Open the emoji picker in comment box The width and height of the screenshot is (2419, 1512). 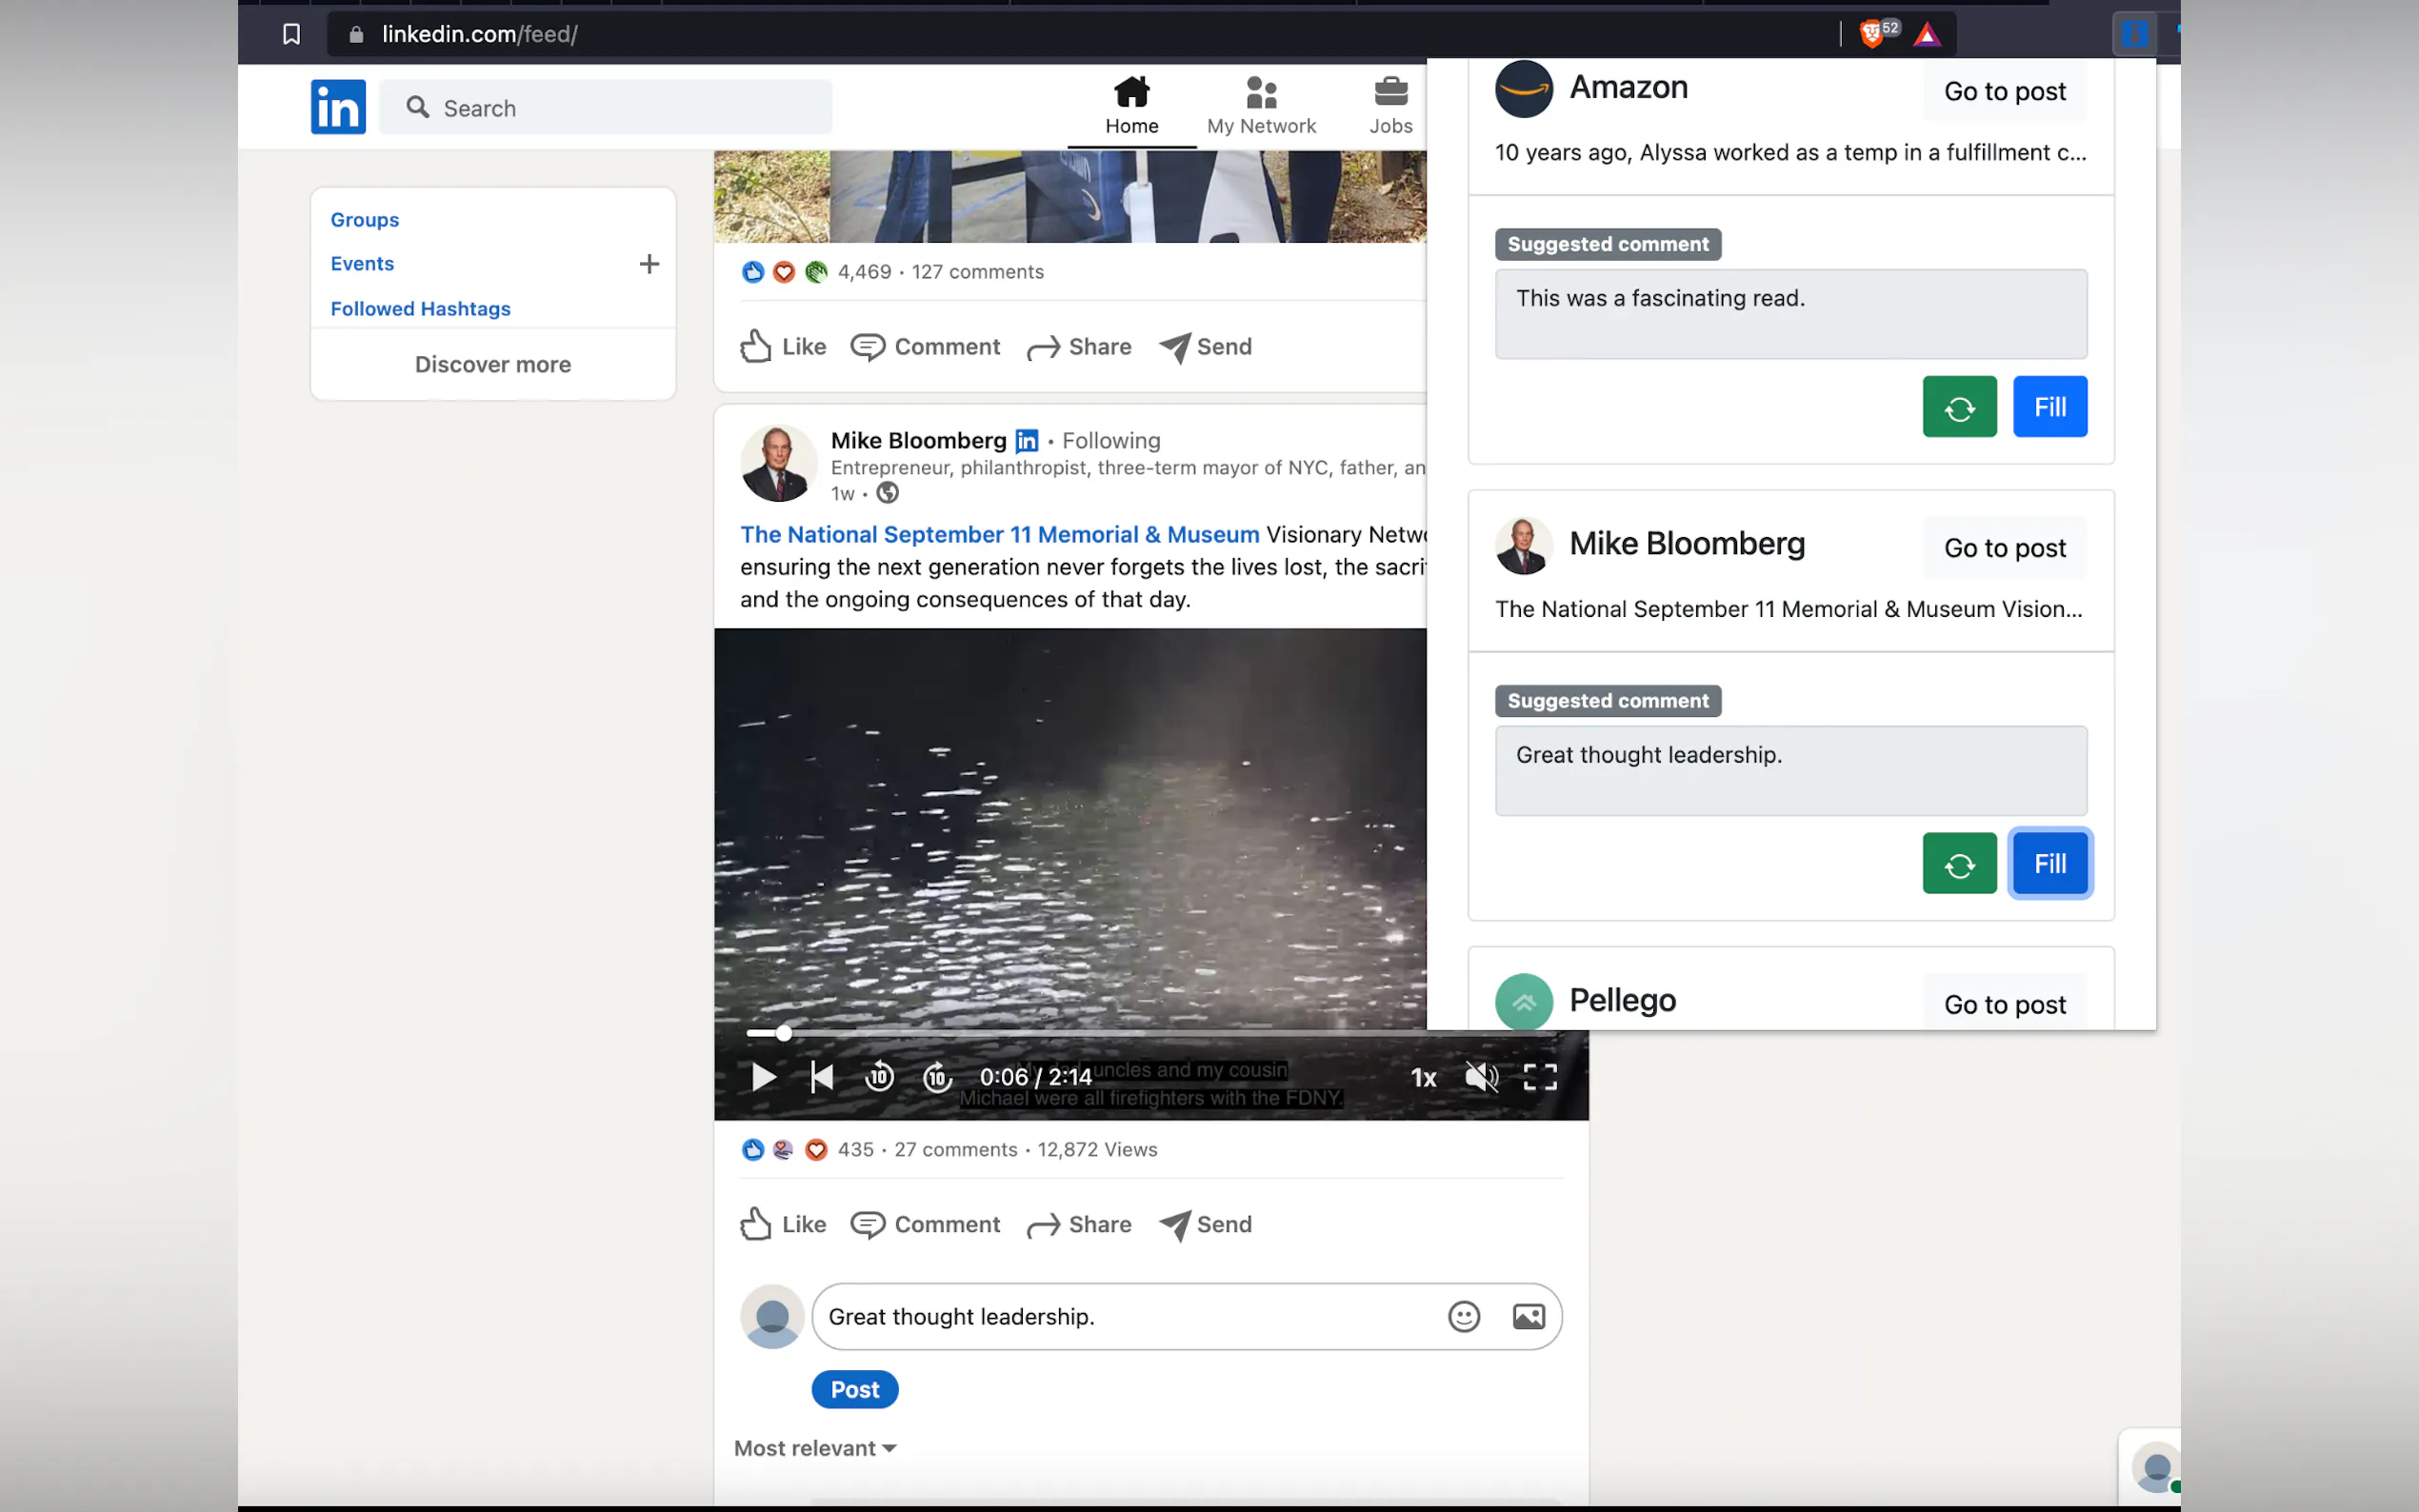click(1463, 1316)
